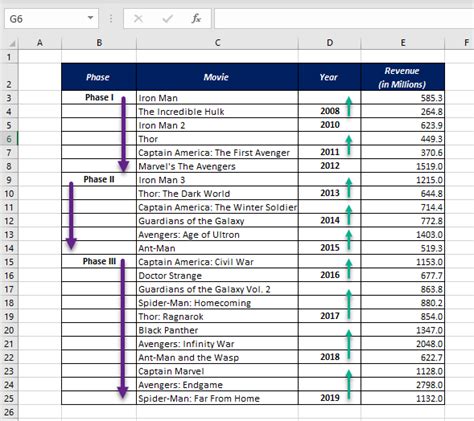Screen dimensions: 474x421
Task: Click inside the formula bar input
Action: click(344, 18)
